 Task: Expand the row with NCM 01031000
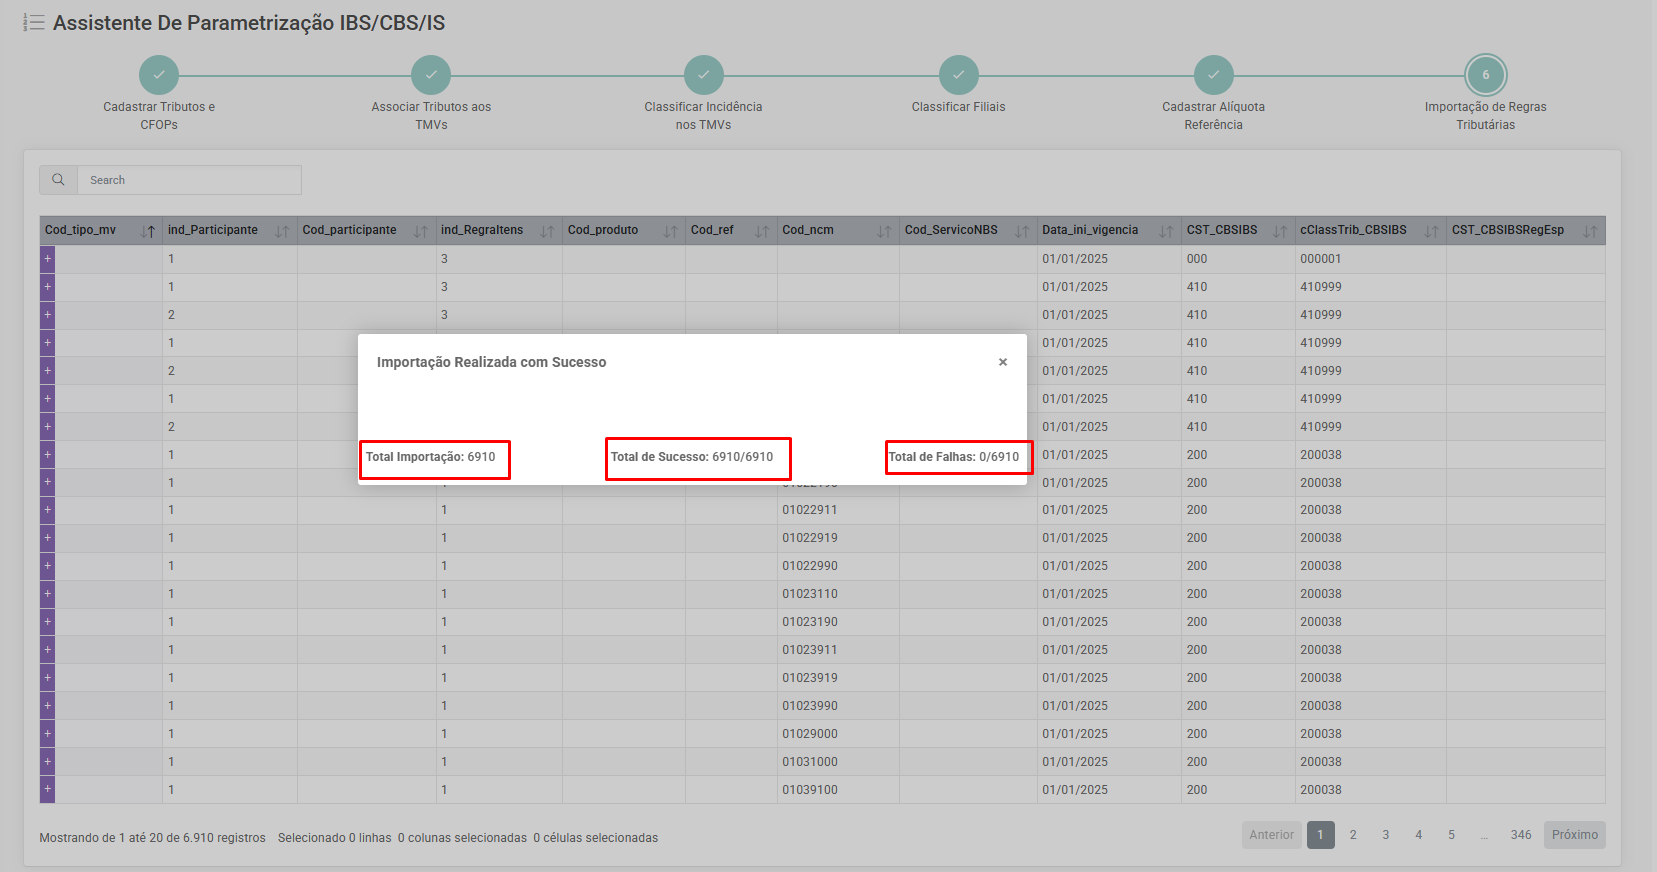[47, 762]
